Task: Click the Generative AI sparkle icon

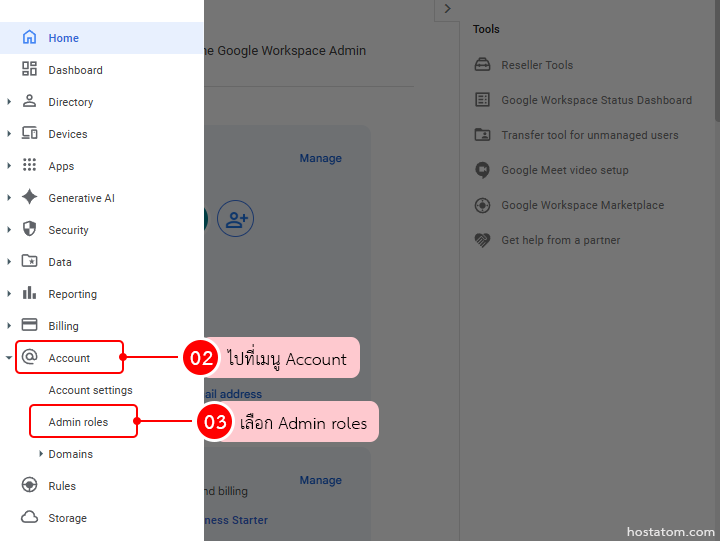Action: pos(29,197)
